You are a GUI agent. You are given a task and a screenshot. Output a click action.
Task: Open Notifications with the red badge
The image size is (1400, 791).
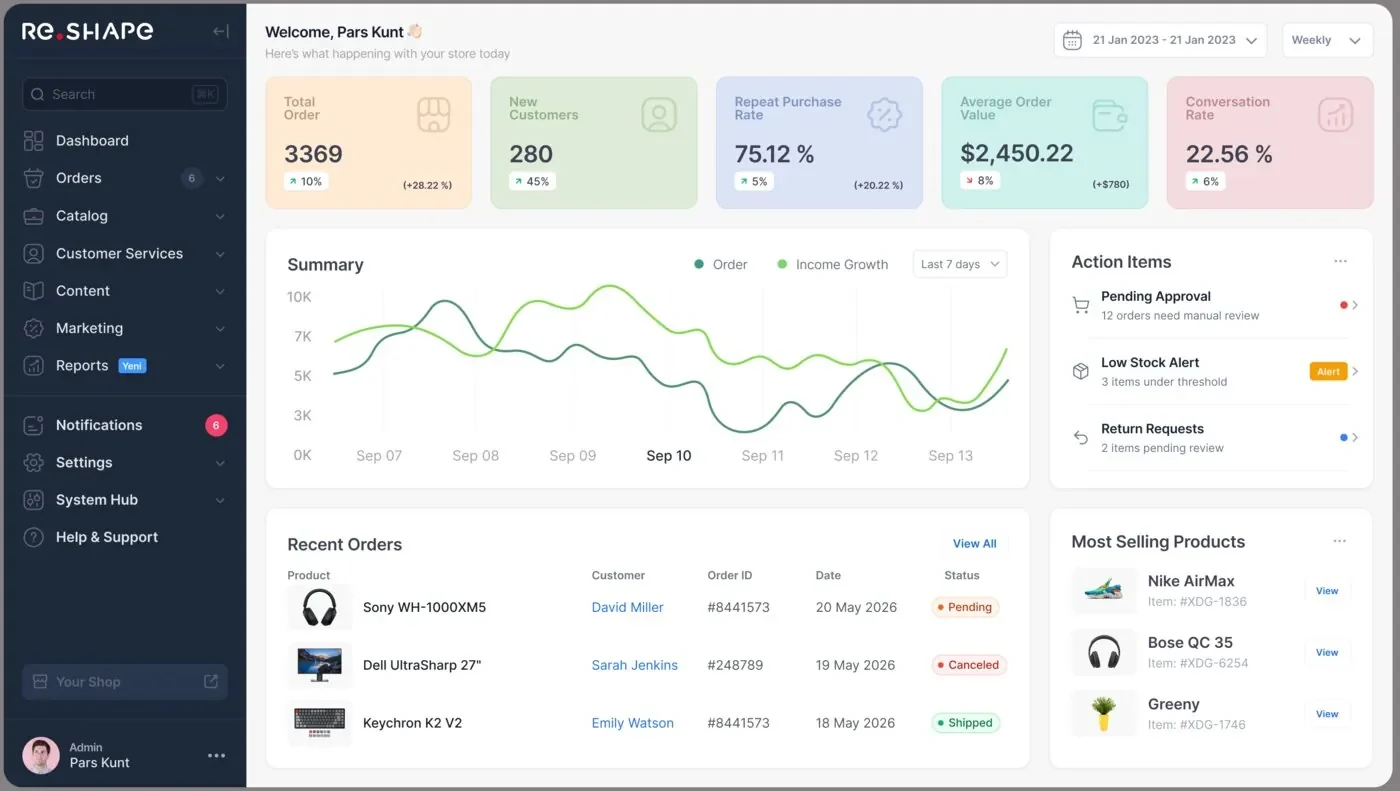point(125,425)
